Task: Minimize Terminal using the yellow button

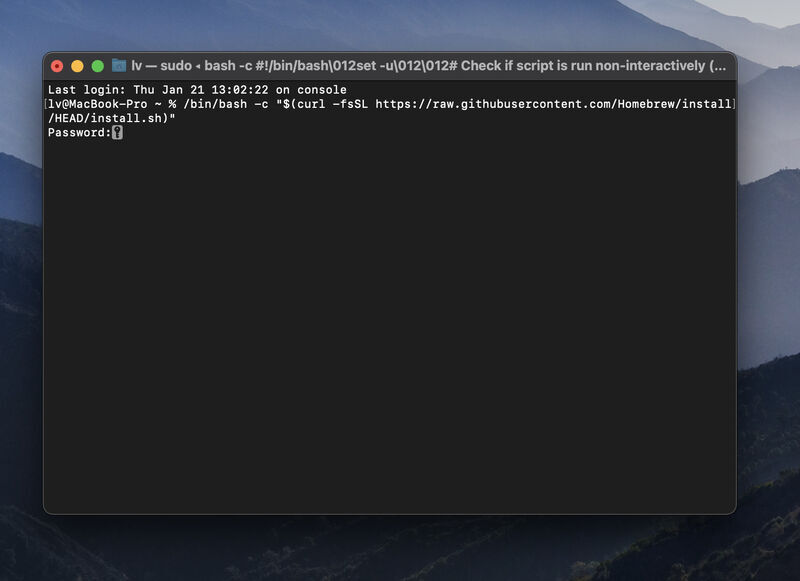Action: point(78,66)
